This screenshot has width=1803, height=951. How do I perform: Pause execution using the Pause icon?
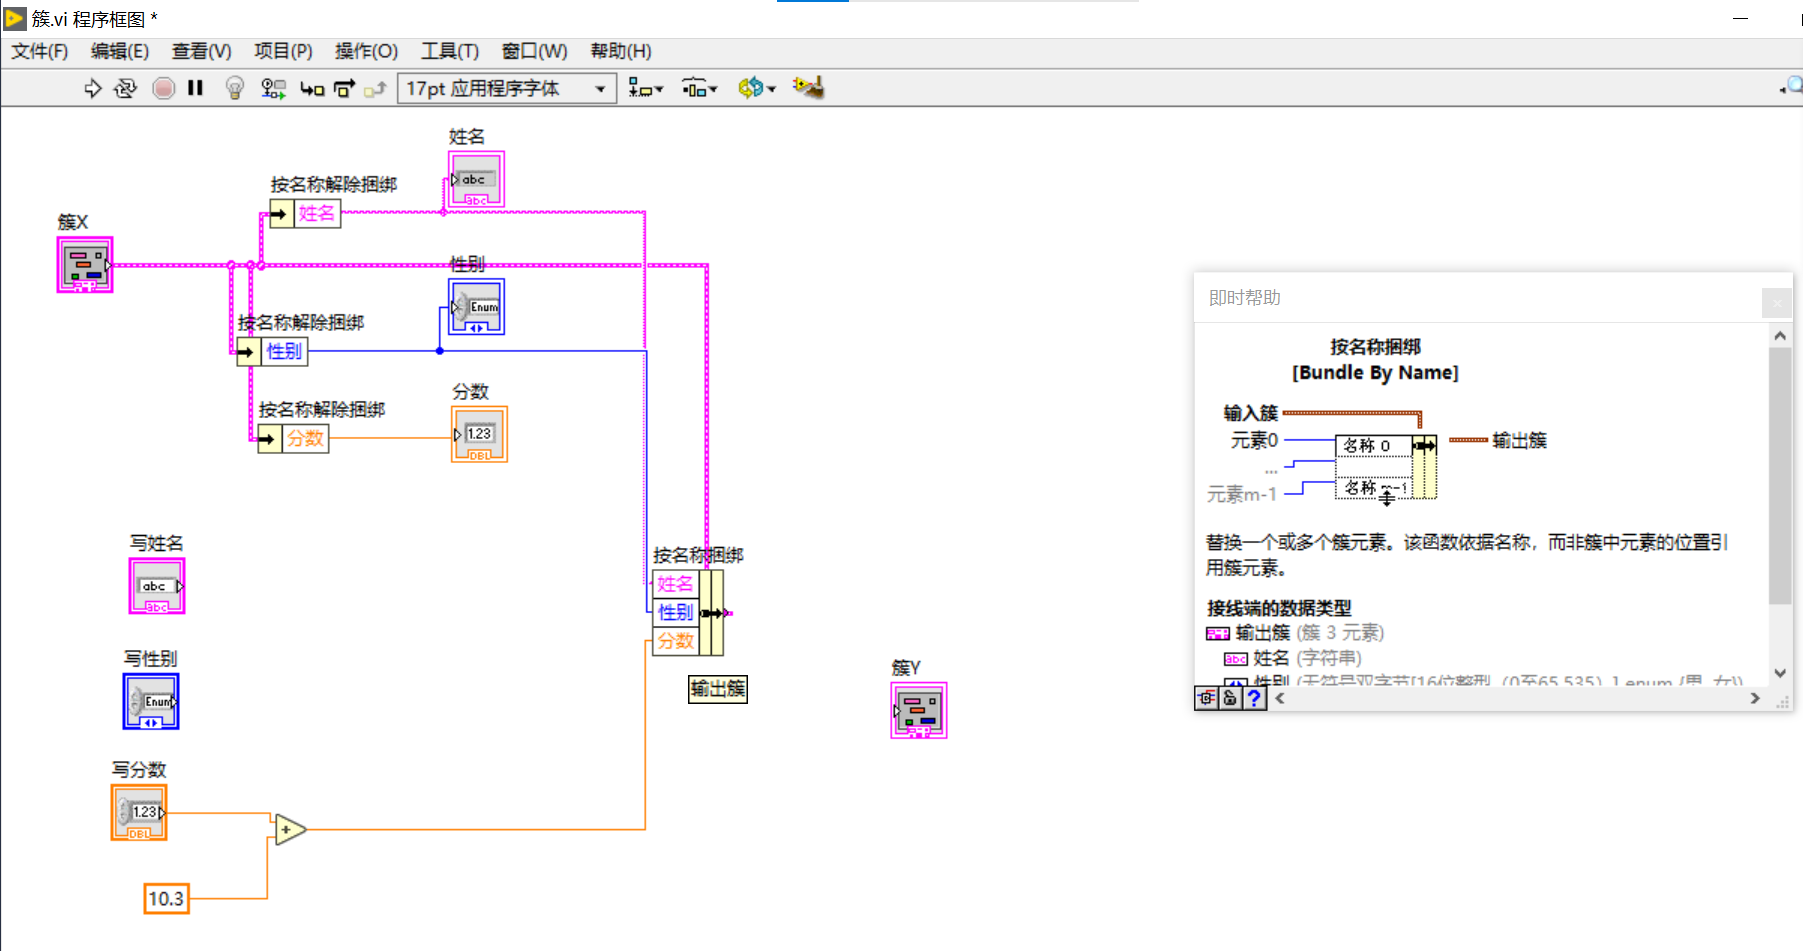coord(195,88)
